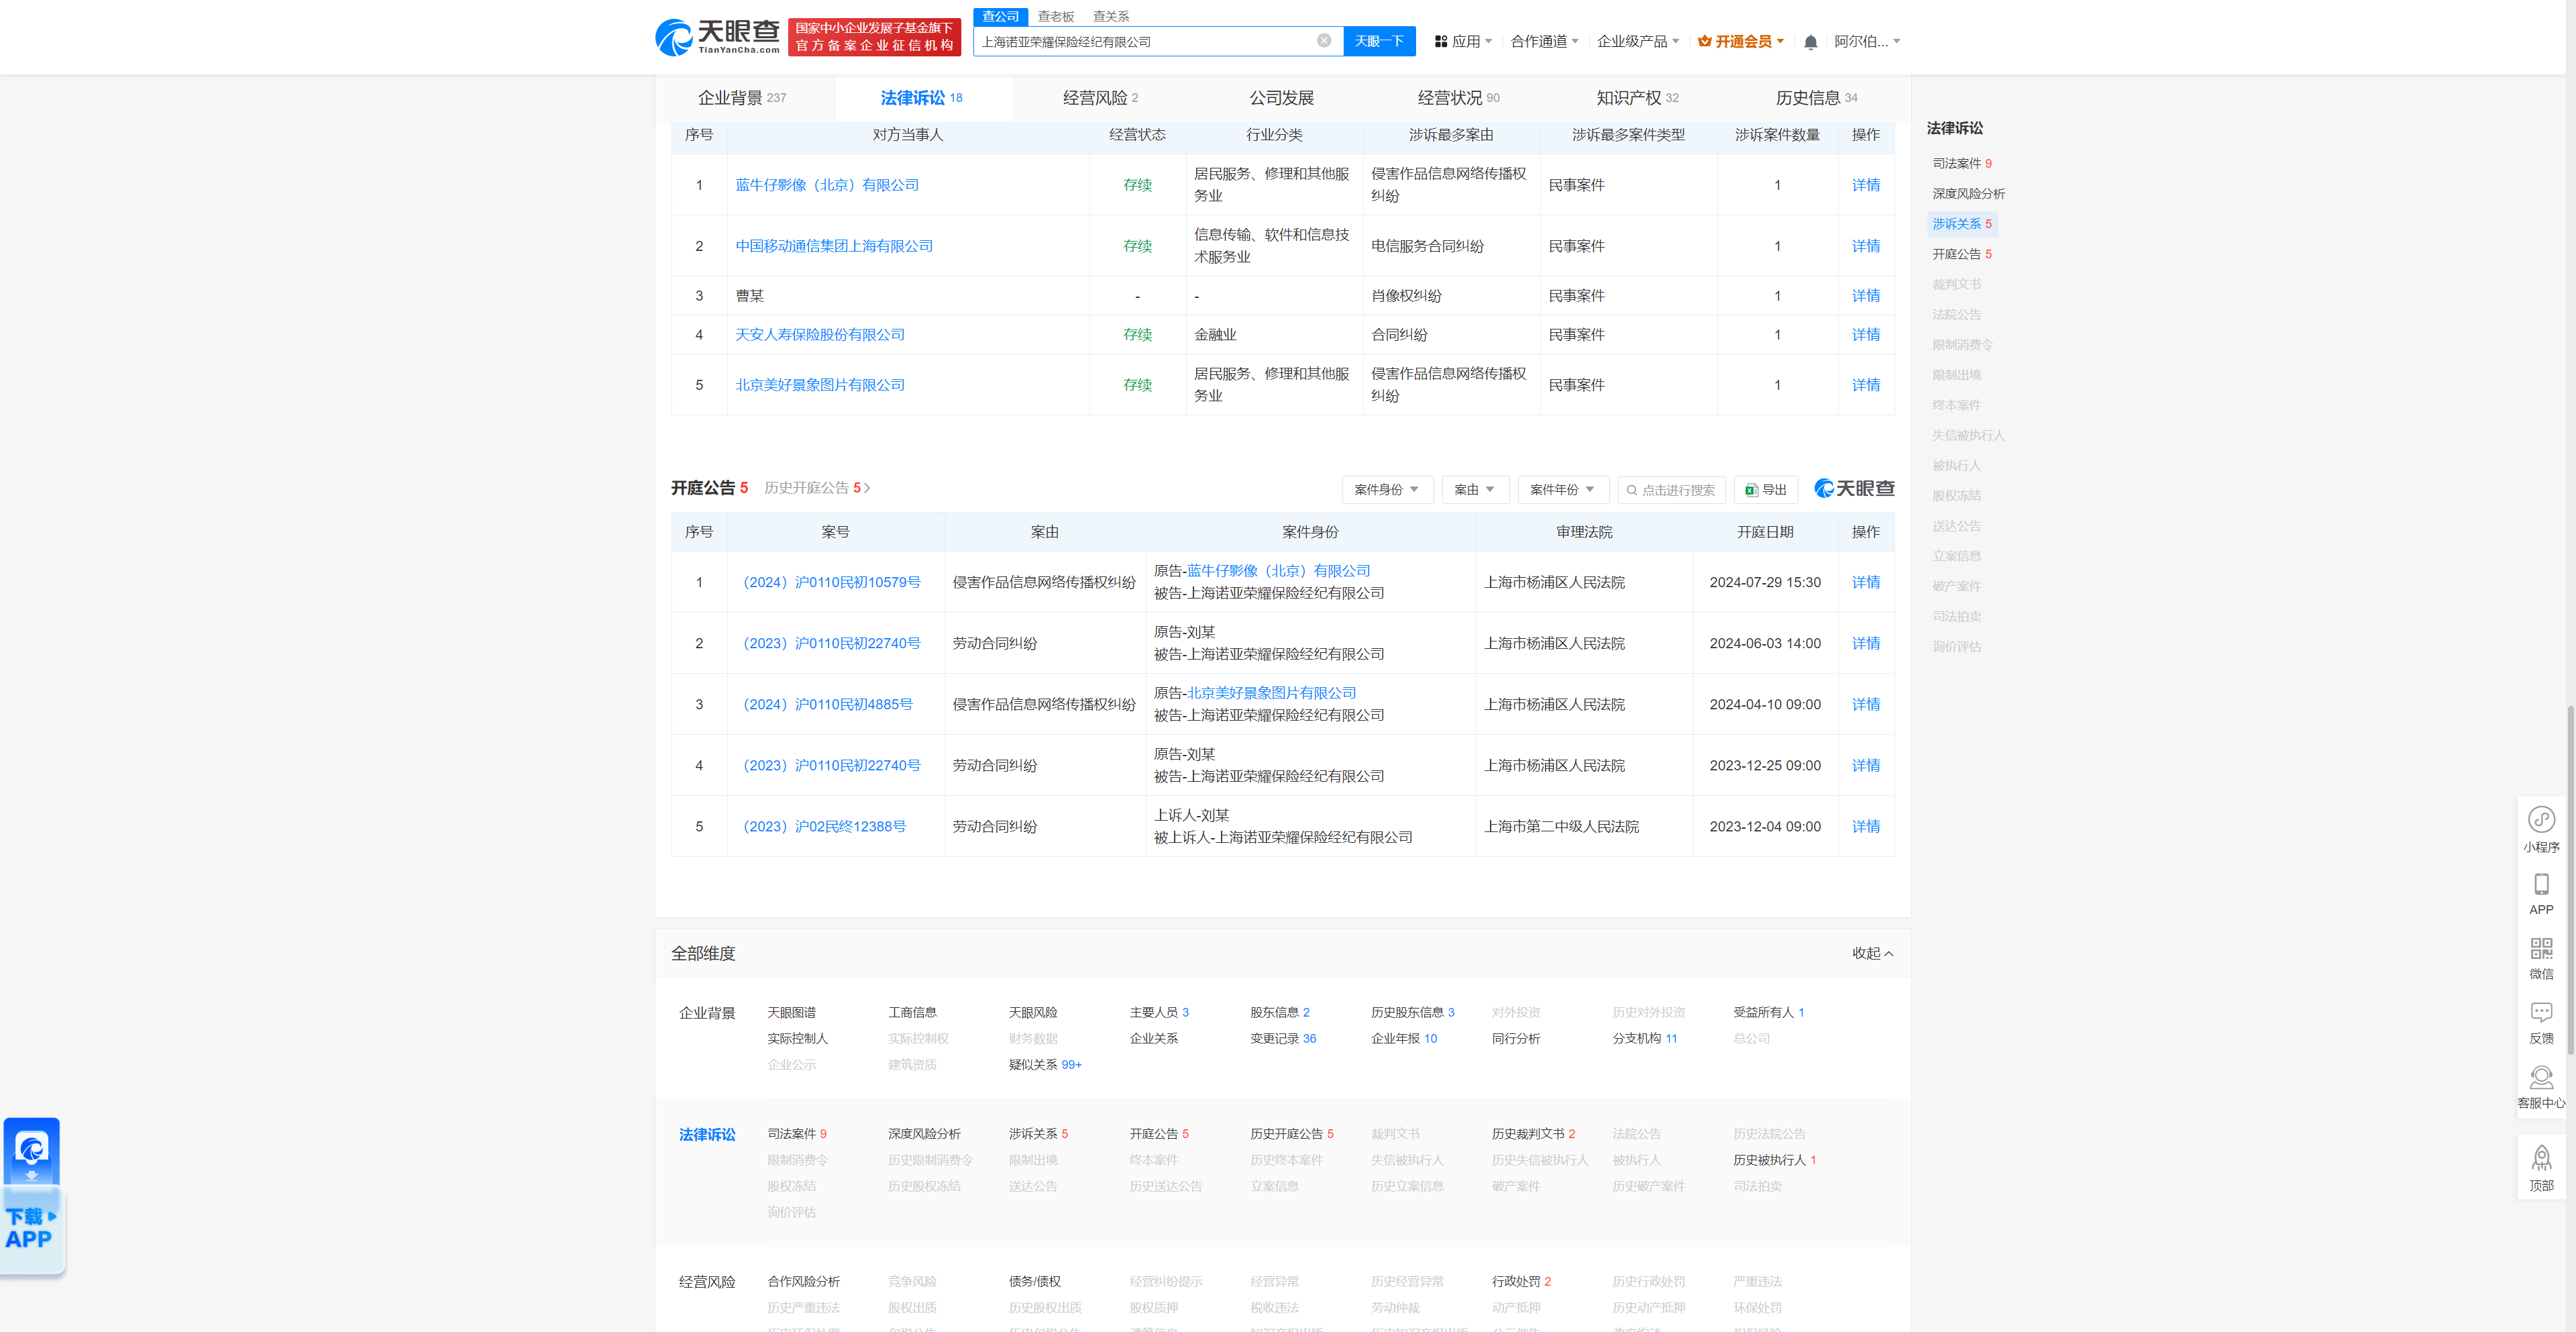Open 开通会员 membership menu
This screenshot has height=1332, width=2576.
(x=1741, y=41)
